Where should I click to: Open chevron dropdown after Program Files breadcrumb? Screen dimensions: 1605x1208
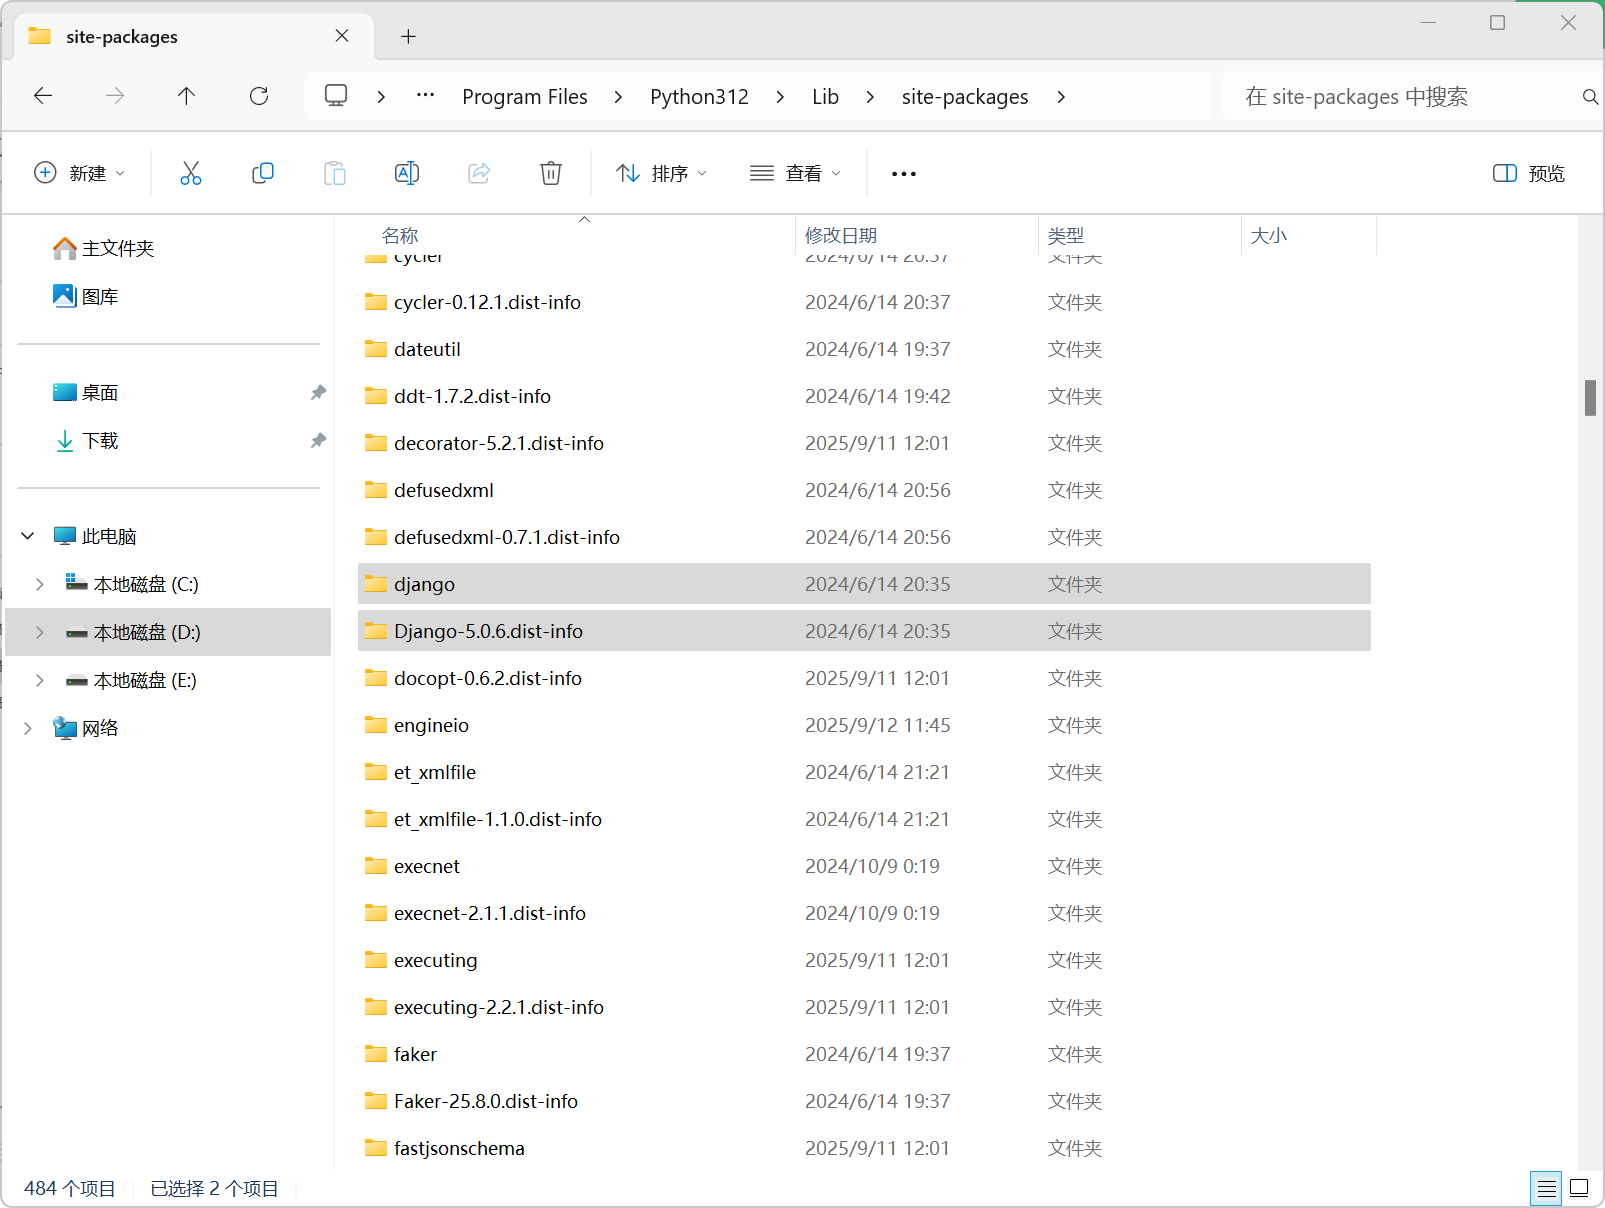(x=618, y=97)
